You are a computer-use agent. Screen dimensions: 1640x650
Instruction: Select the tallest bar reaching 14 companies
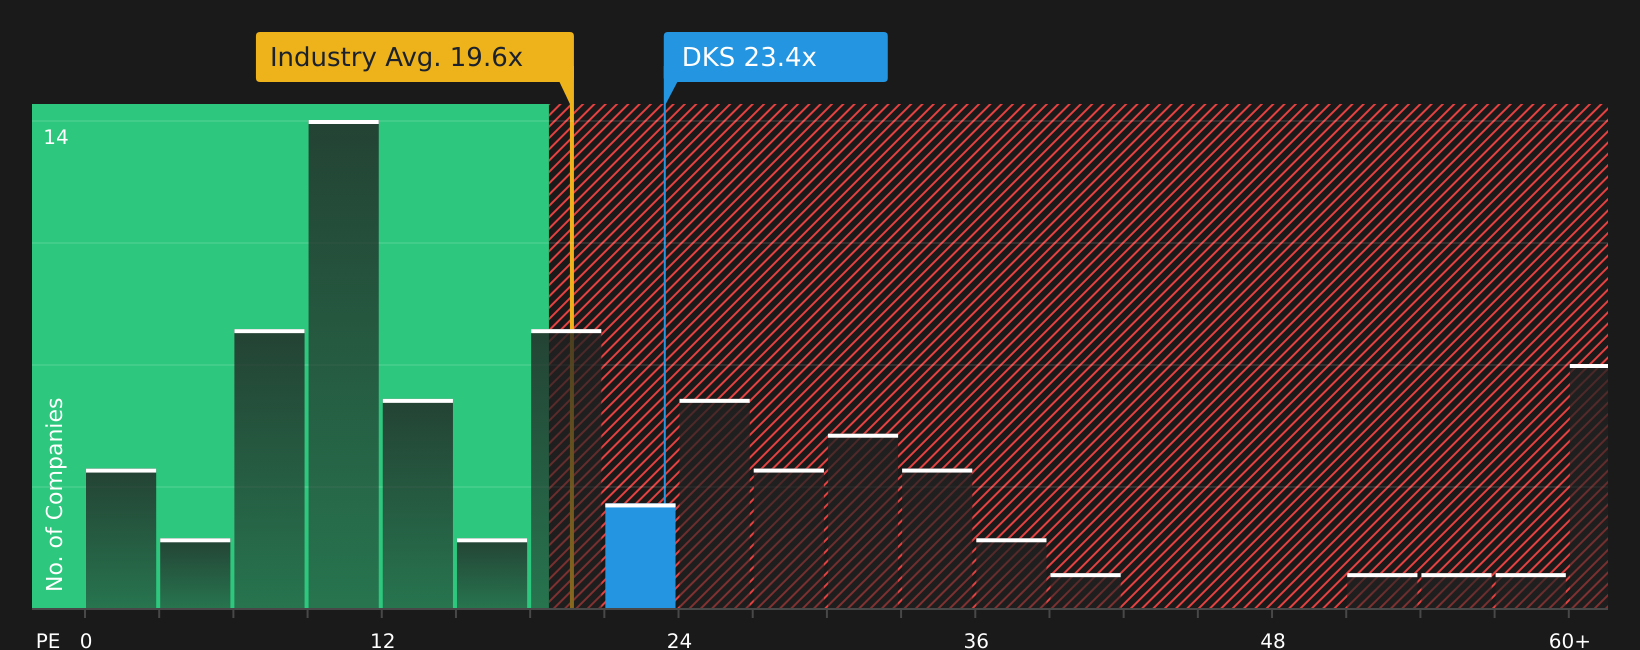344,364
